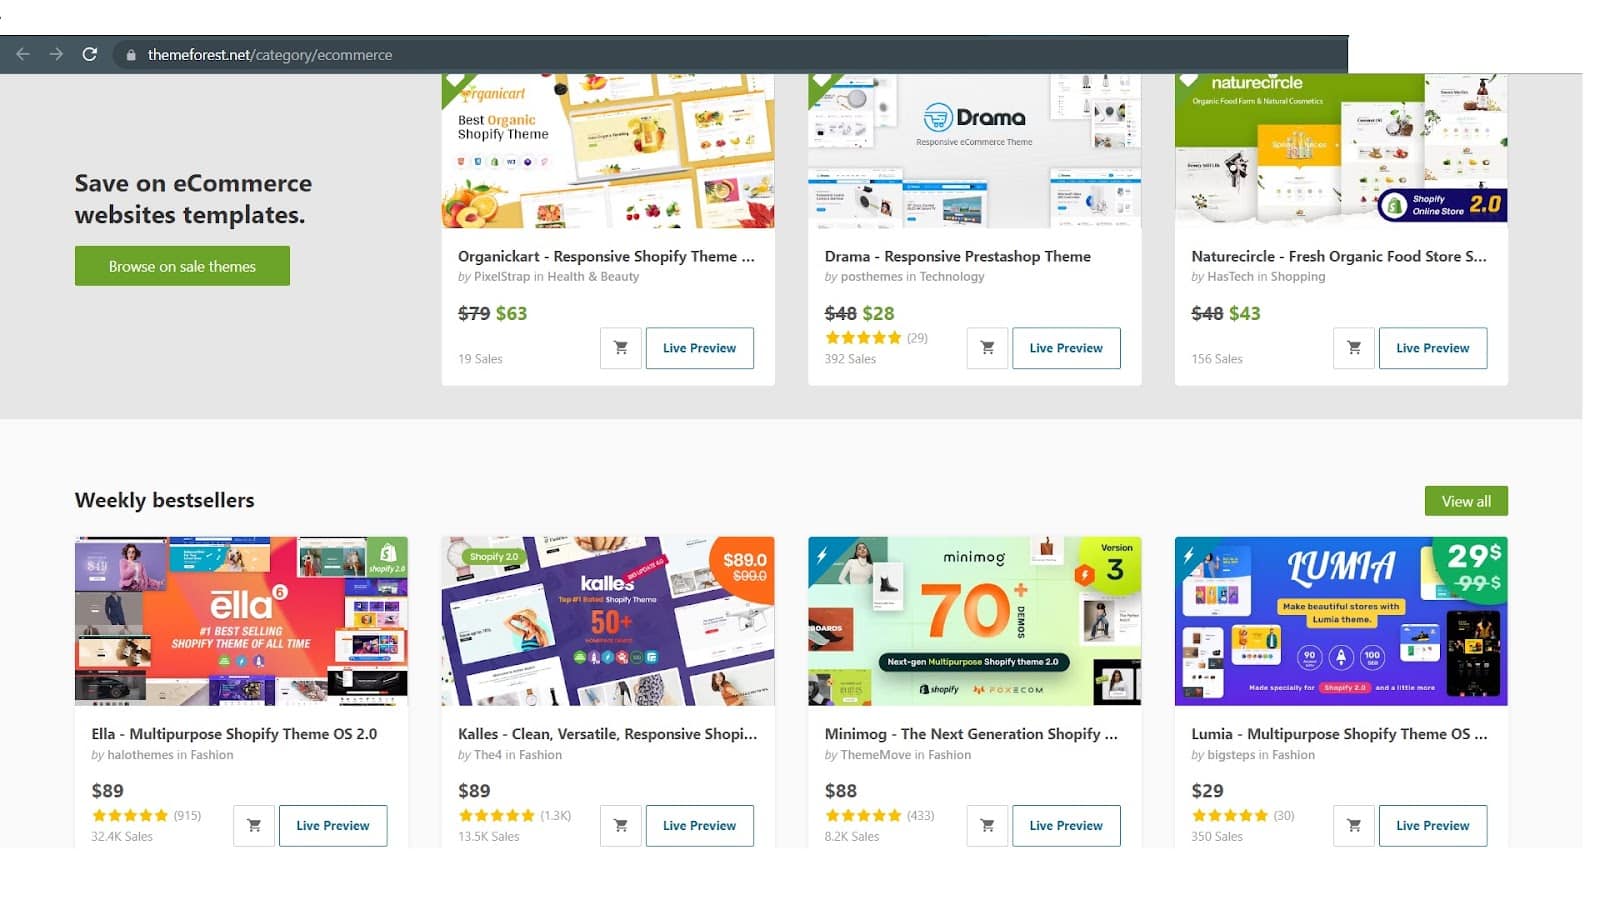Open the Lumia theme thumbnail image
Viewport: 1600px width, 900px height.
(1341, 621)
